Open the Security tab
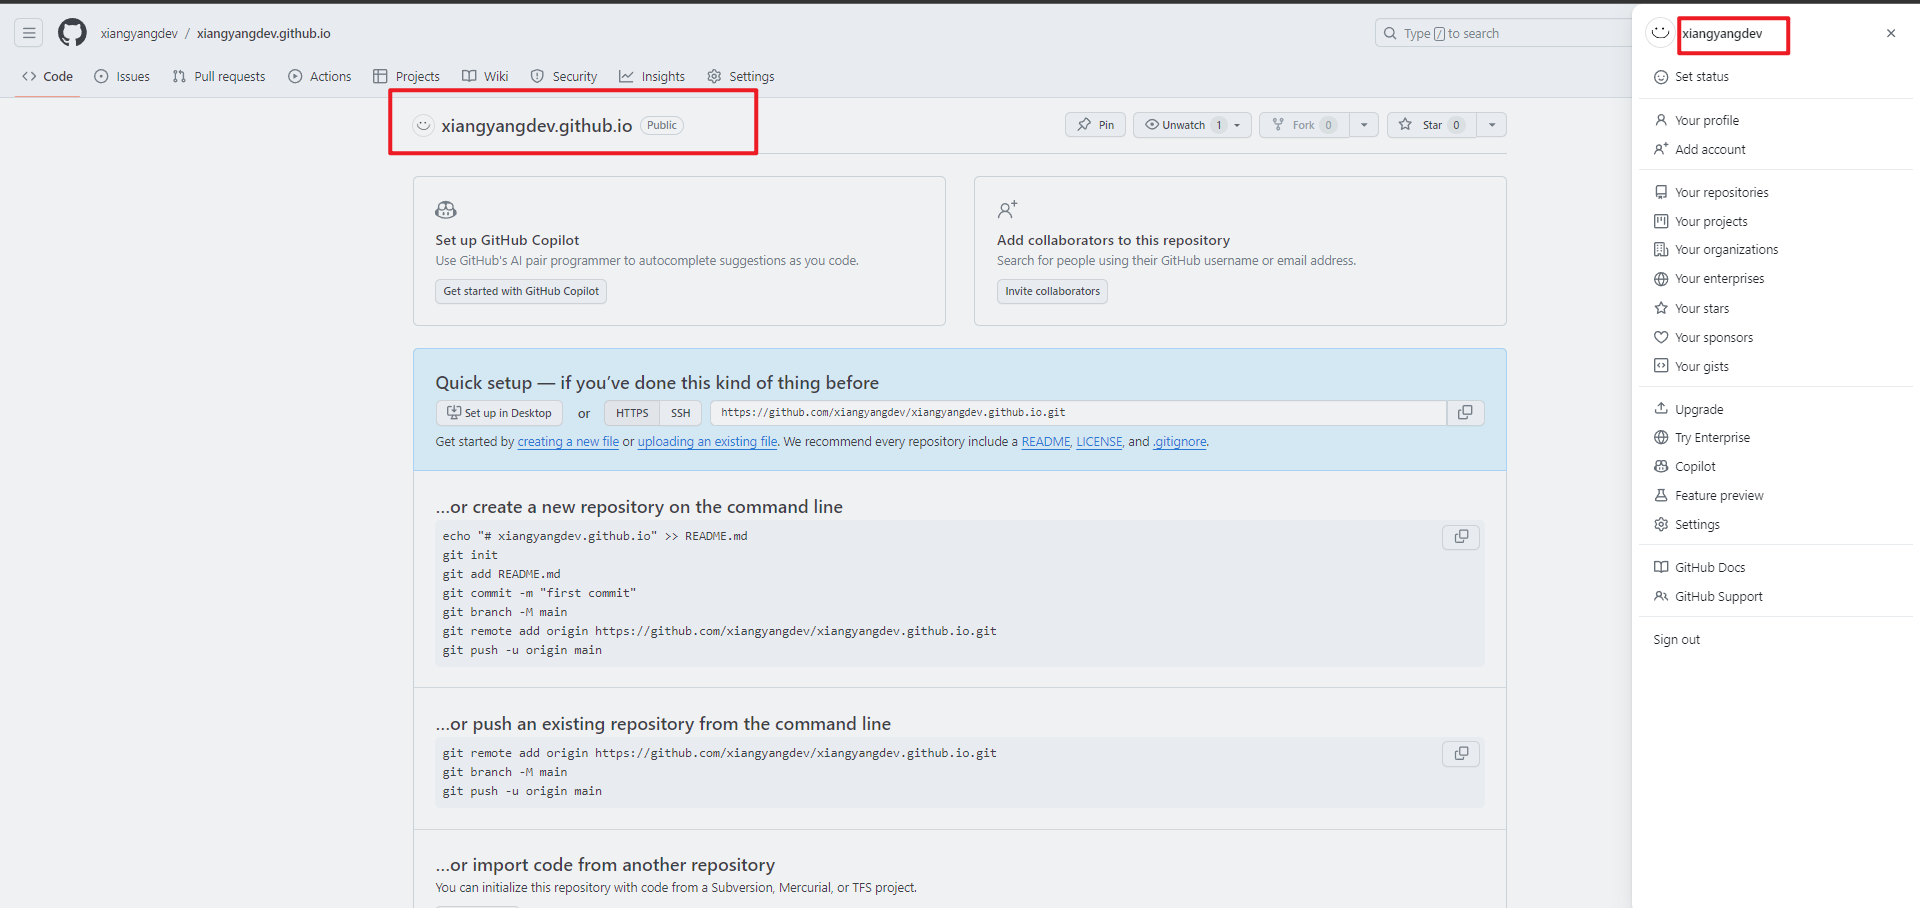This screenshot has width=1920, height=908. [x=564, y=76]
